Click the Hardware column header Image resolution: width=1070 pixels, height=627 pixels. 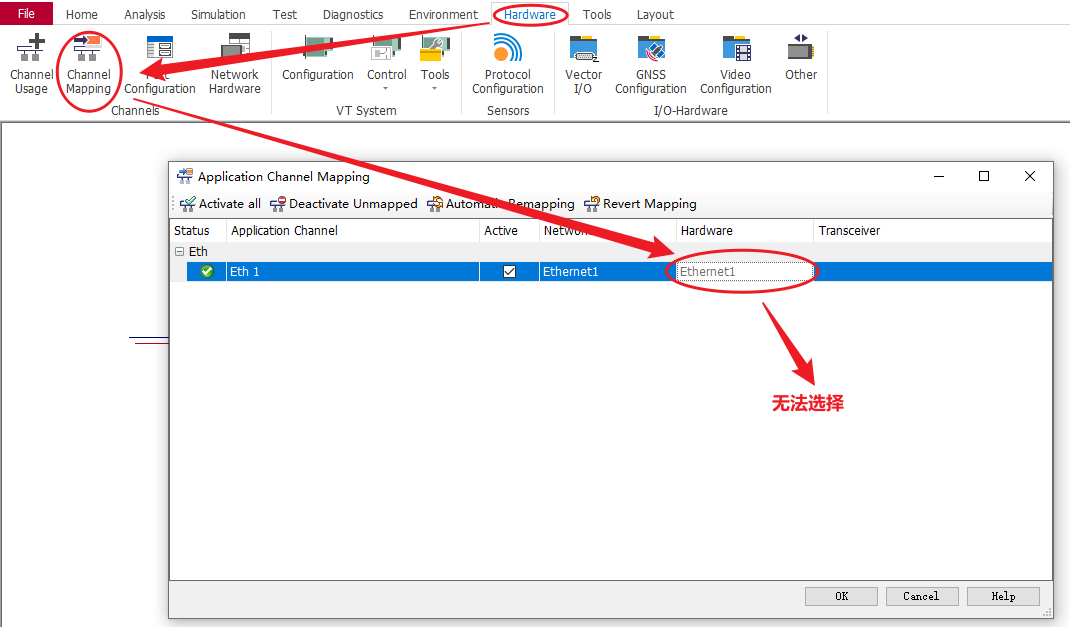click(x=744, y=231)
